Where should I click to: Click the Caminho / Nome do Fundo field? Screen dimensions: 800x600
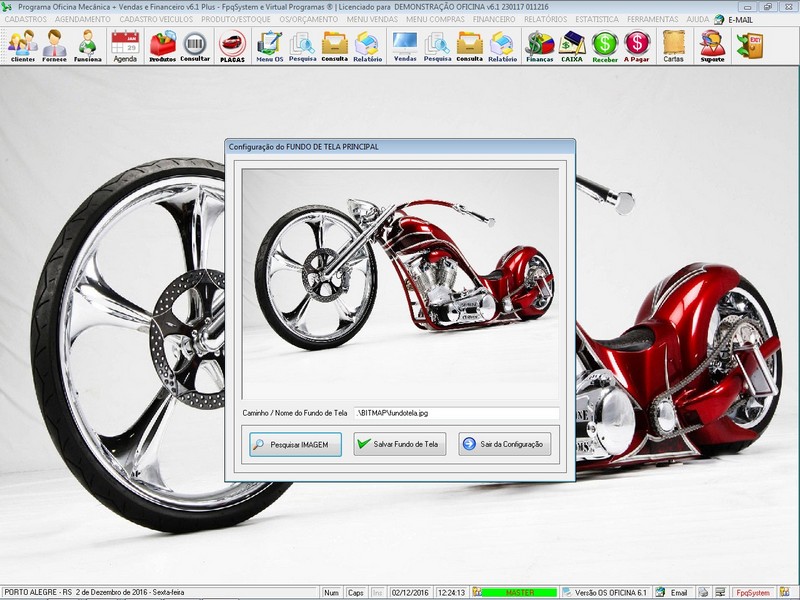pos(457,413)
